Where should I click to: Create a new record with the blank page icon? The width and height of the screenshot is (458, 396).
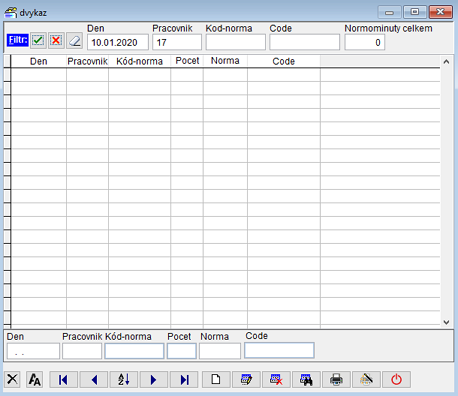216,379
